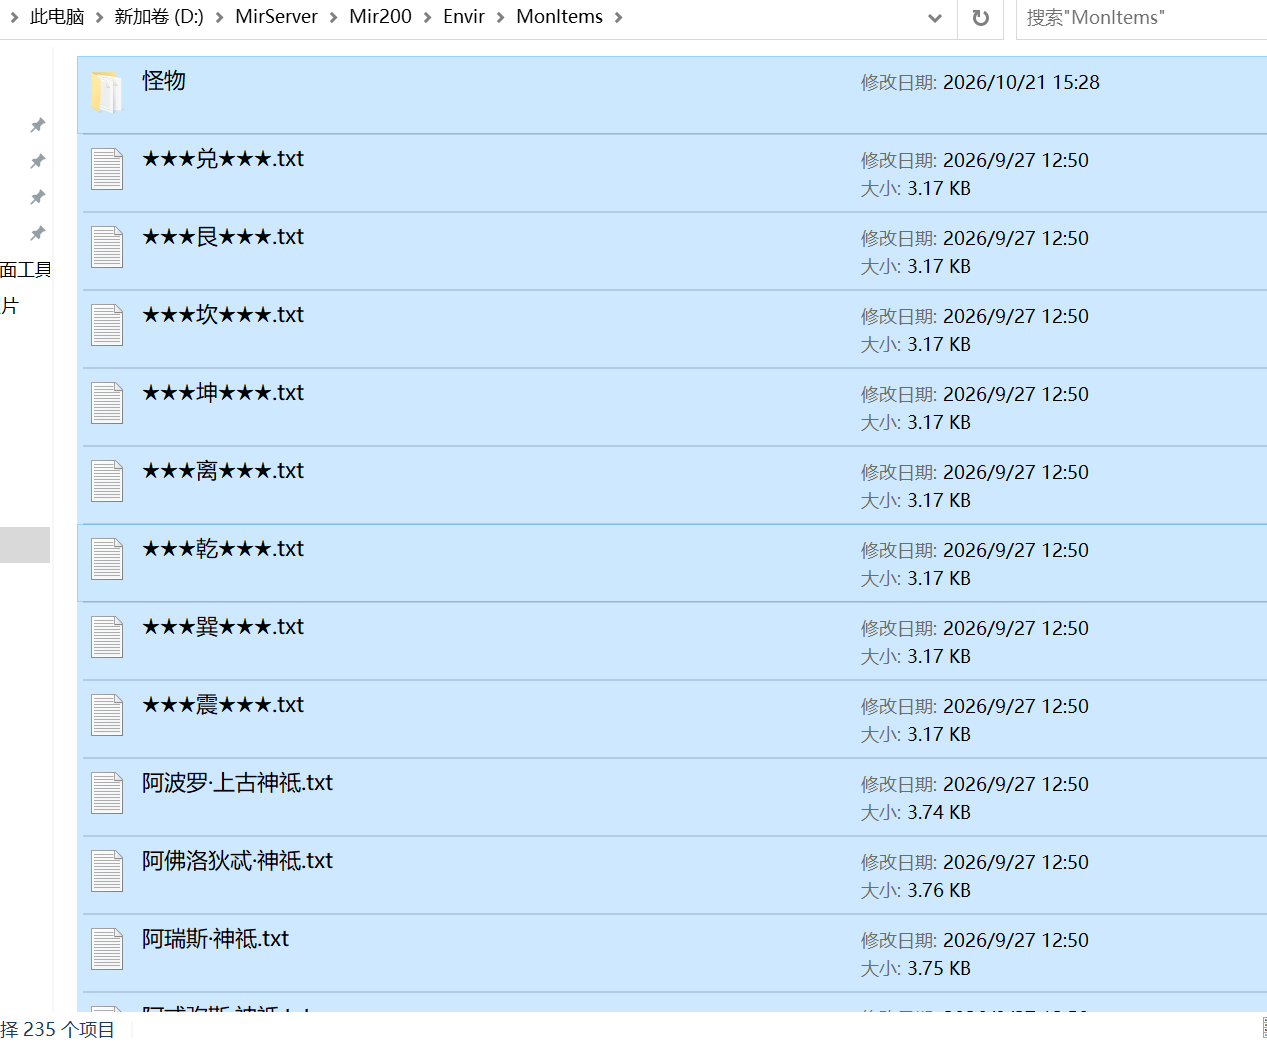This screenshot has height=1047, width=1267.
Task: Click second pin icon in navigation pane
Action: pyautogui.click(x=38, y=161)
